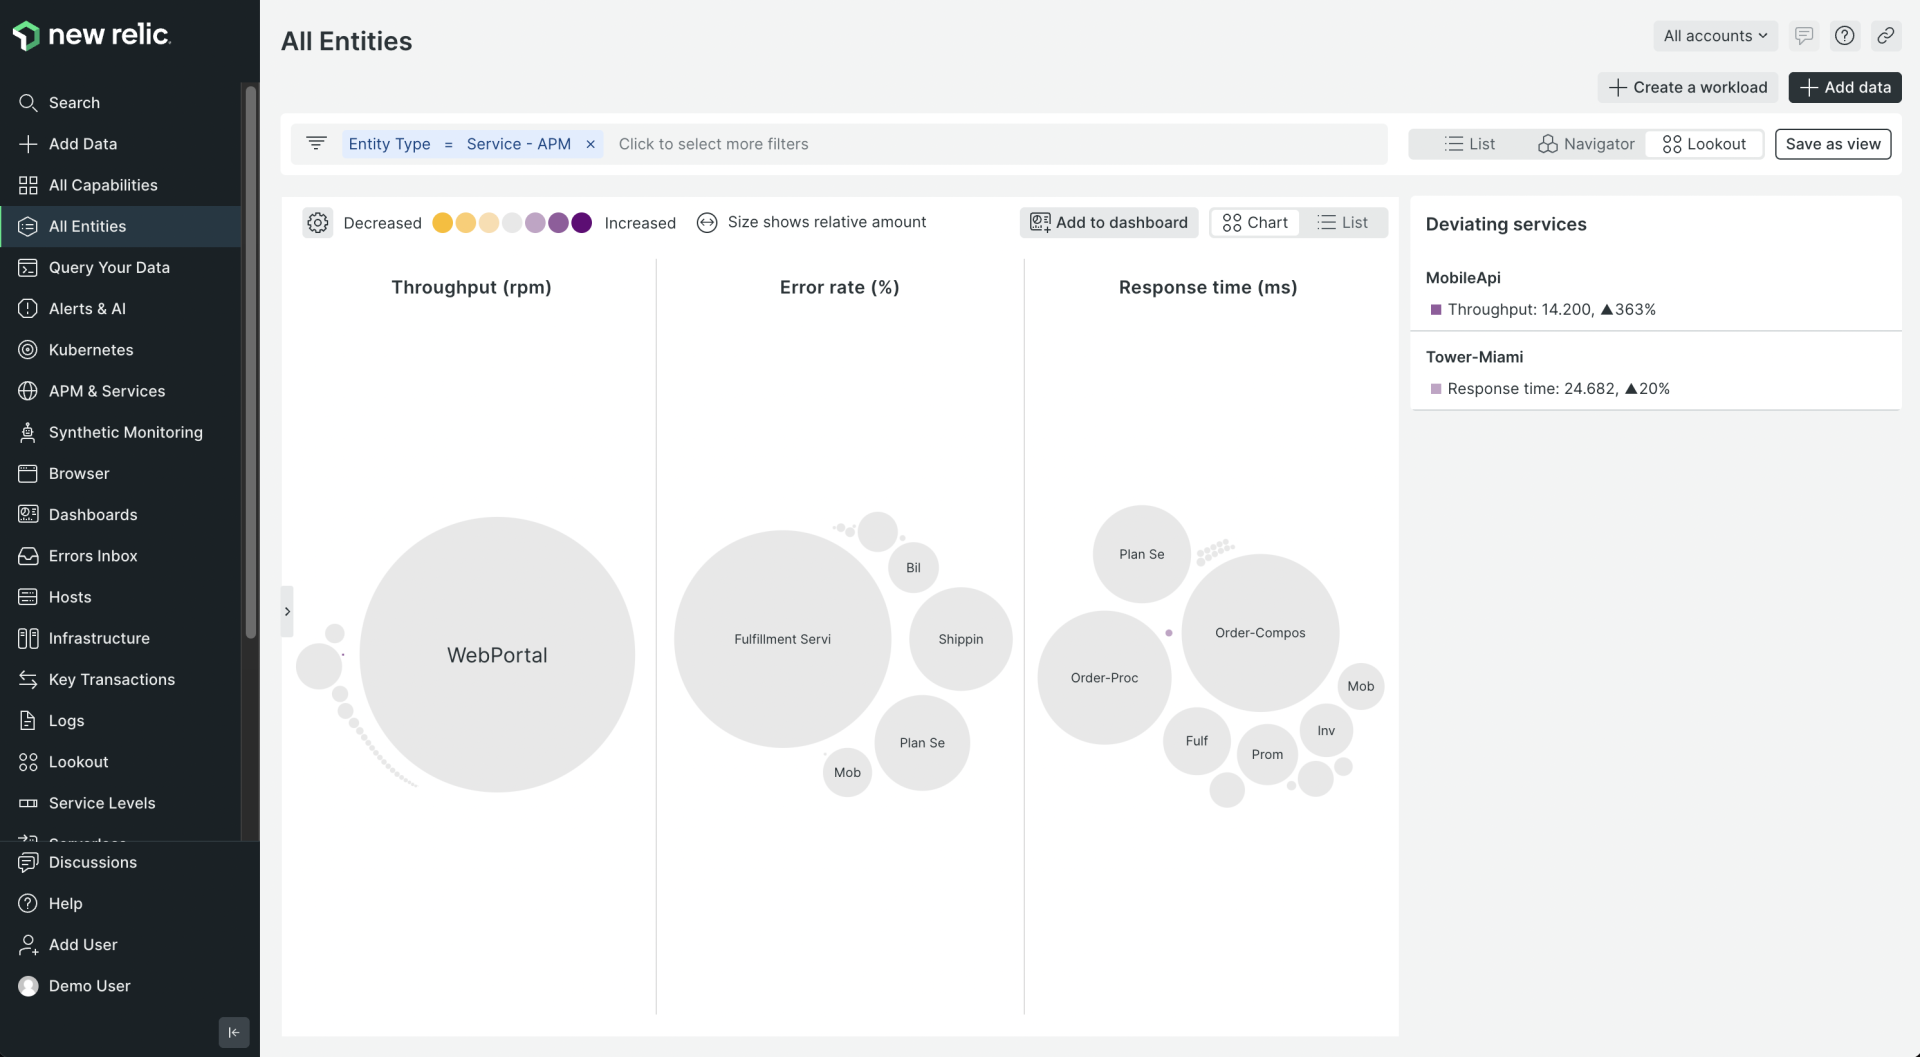Collapse the left panel with the chevron
Screen dimensions: 1920x1057
click(288, 611)
